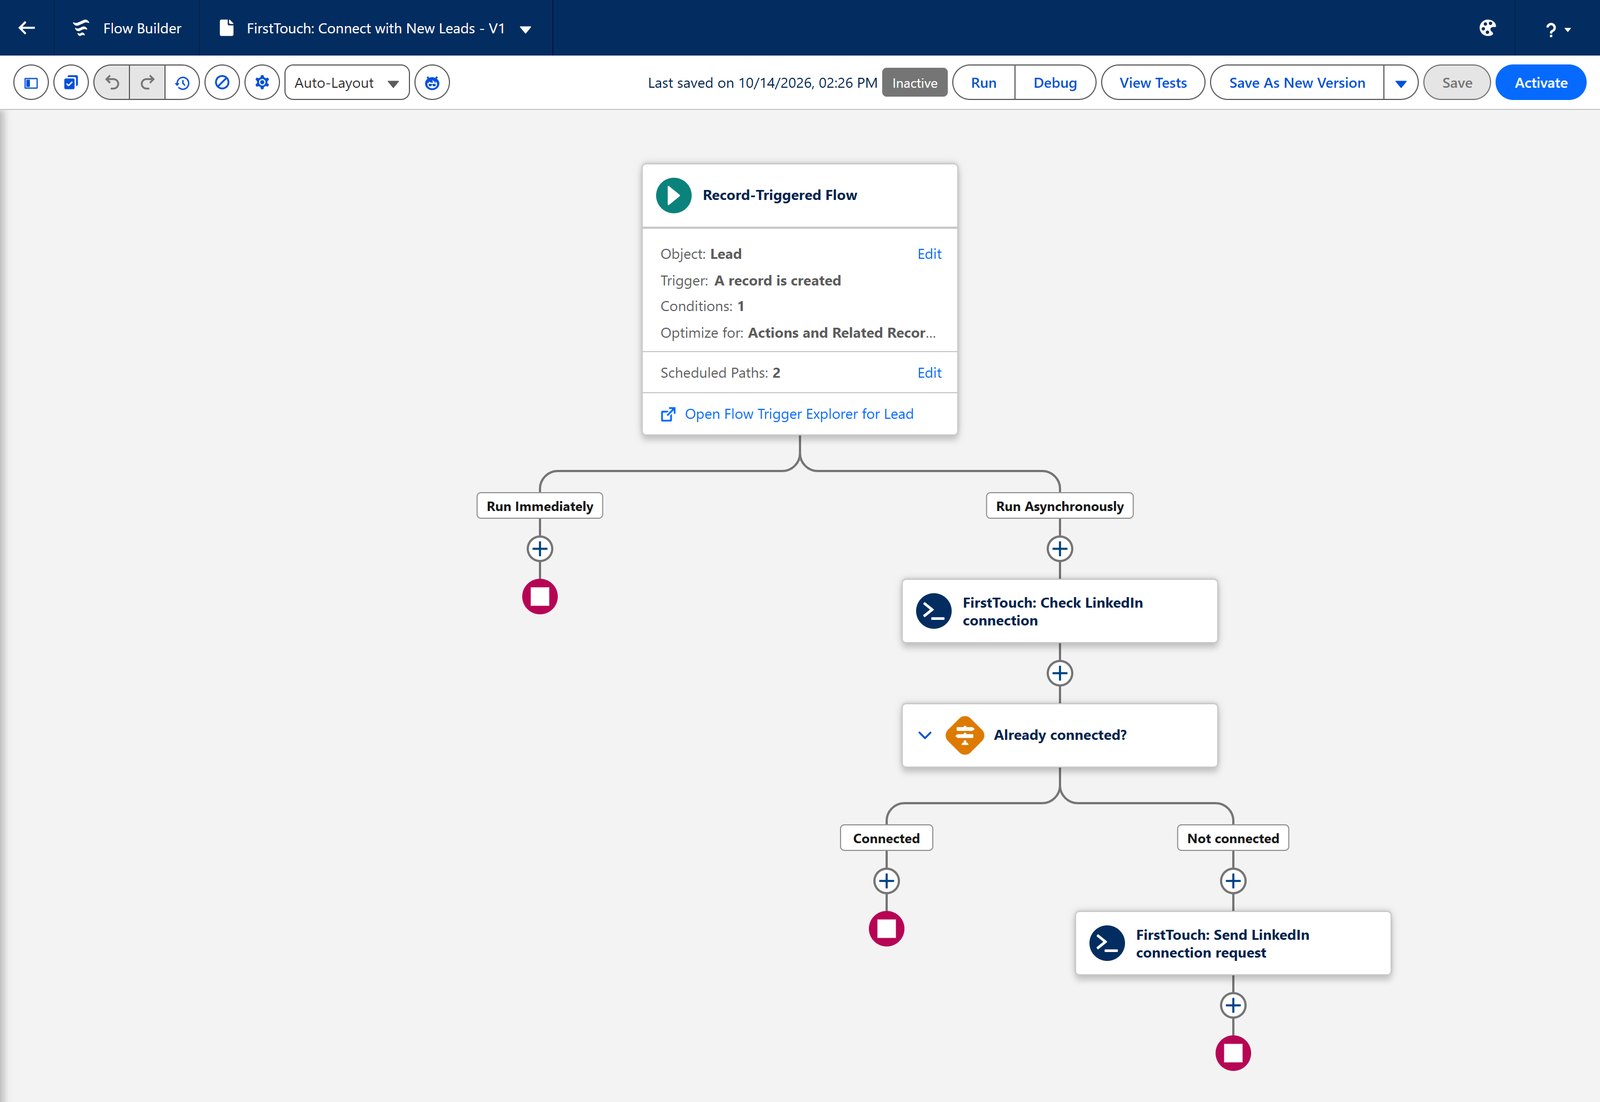Click the theme palette icon in header

[1487, 28]
